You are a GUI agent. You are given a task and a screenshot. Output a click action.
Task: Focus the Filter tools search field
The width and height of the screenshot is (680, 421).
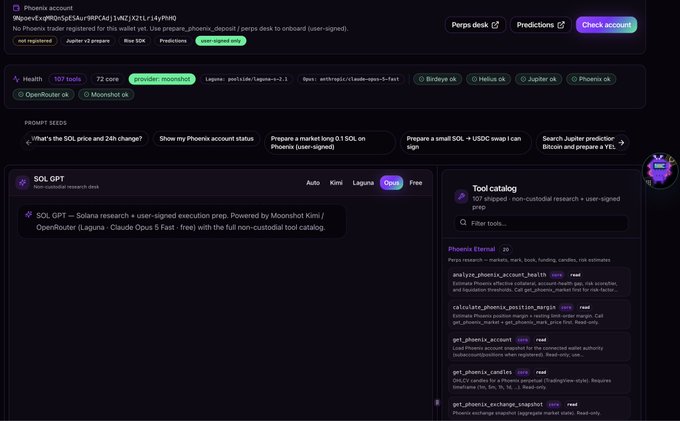(541, 223)
